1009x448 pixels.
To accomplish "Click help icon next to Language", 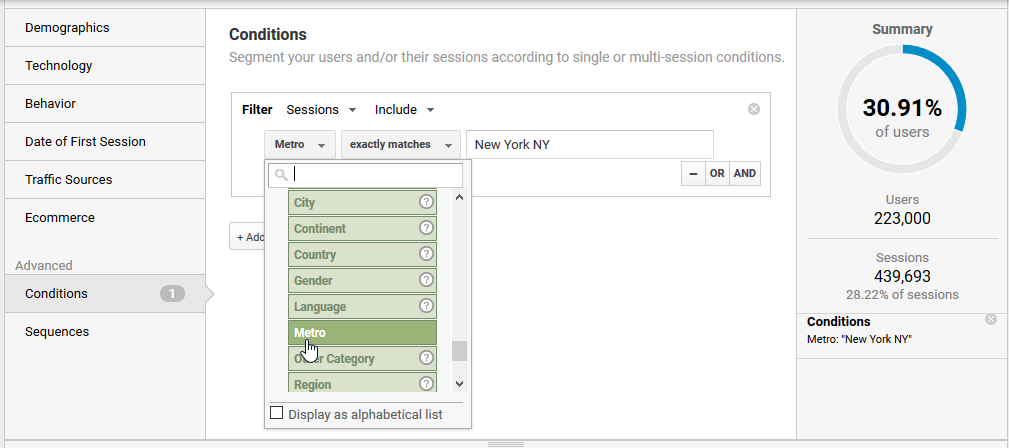I will pyautogui.click(x=426, y=306).
